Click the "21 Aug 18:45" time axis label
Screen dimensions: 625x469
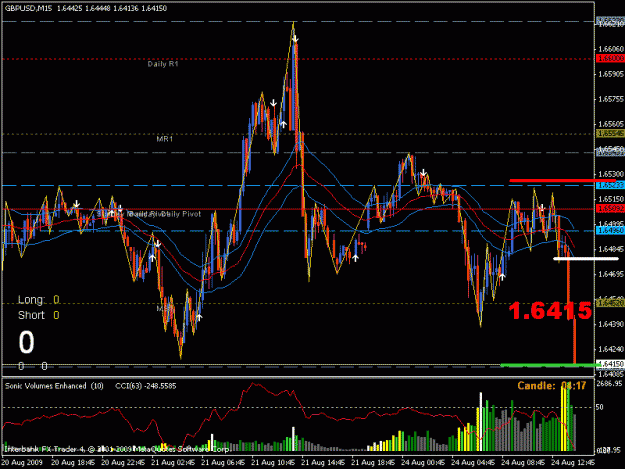373,463
